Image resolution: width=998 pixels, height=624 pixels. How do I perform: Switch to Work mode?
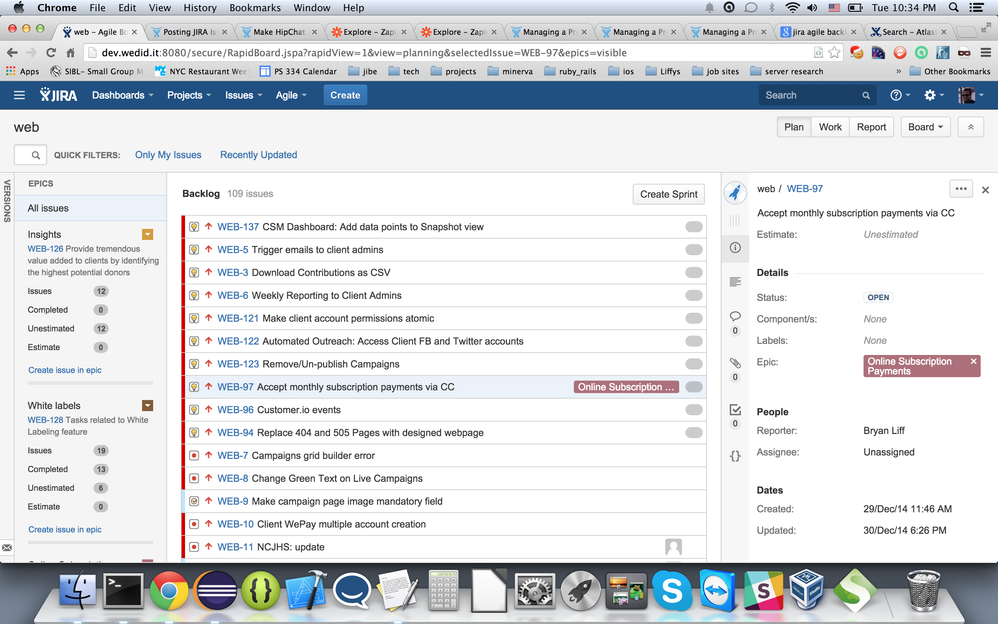(x=830, y=127)
